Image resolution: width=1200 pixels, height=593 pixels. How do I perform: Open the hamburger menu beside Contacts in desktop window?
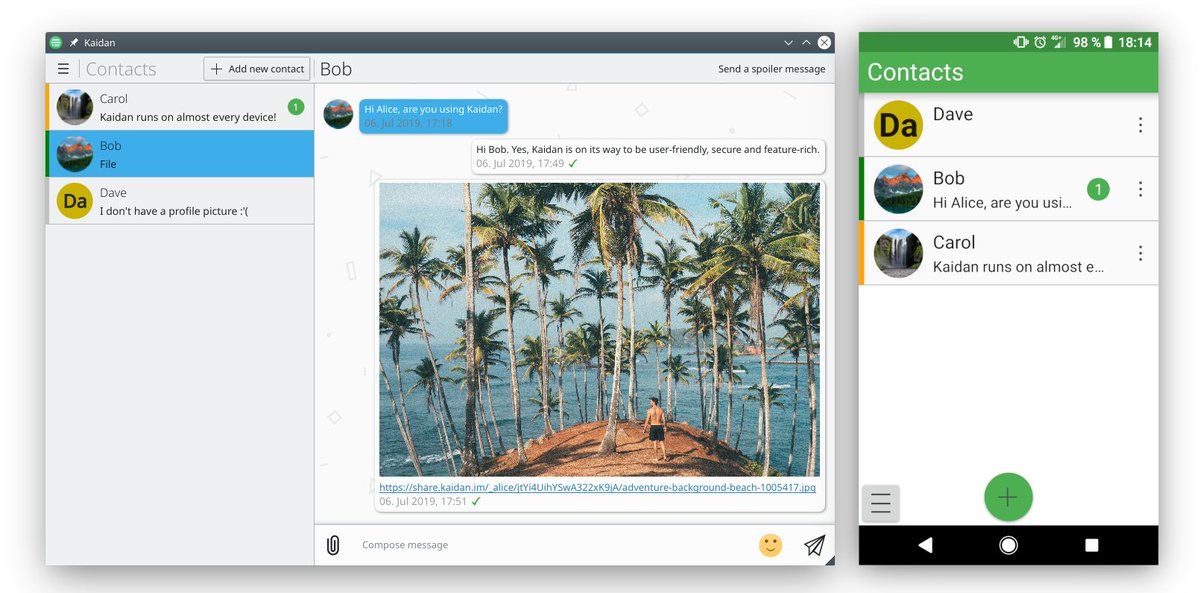[x=63, y=69]
